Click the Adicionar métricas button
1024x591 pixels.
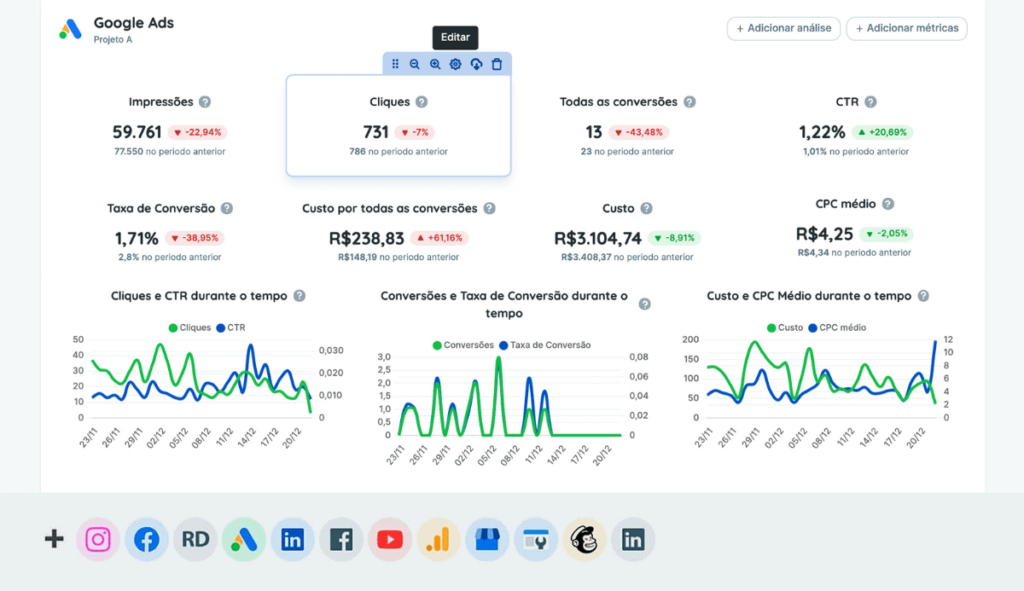906,29
